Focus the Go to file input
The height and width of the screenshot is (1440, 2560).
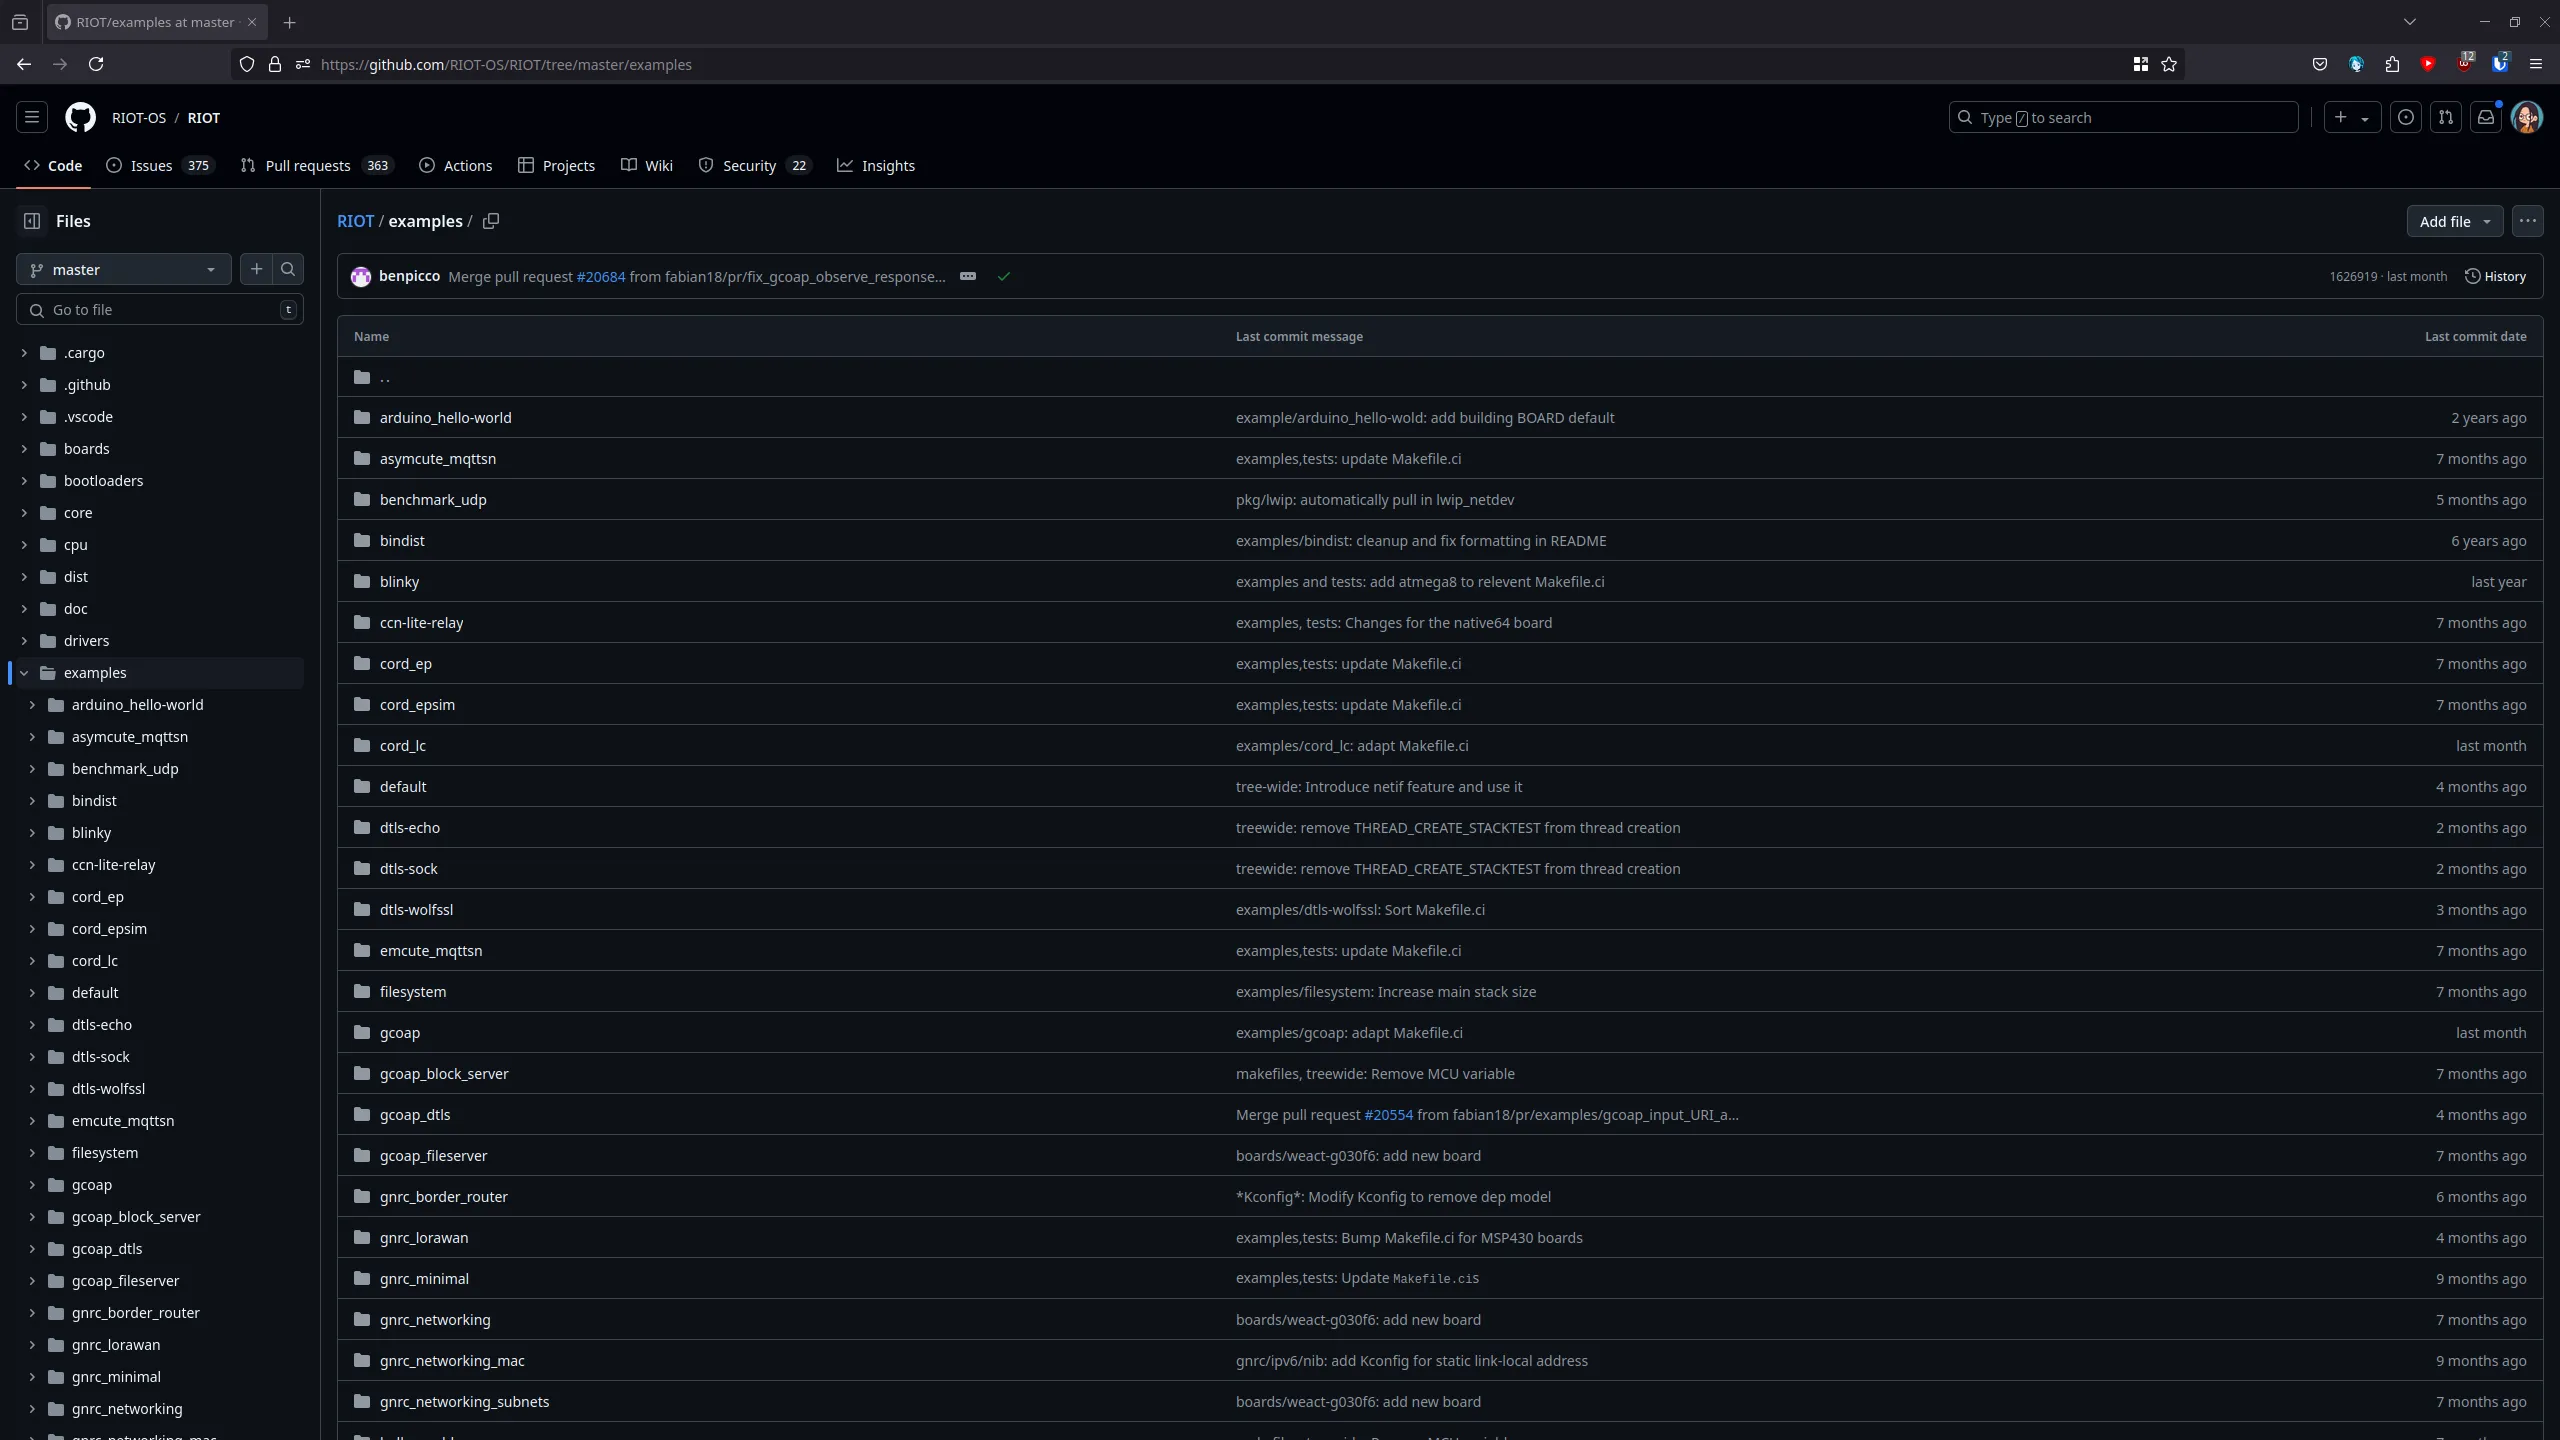pos(160,310)
